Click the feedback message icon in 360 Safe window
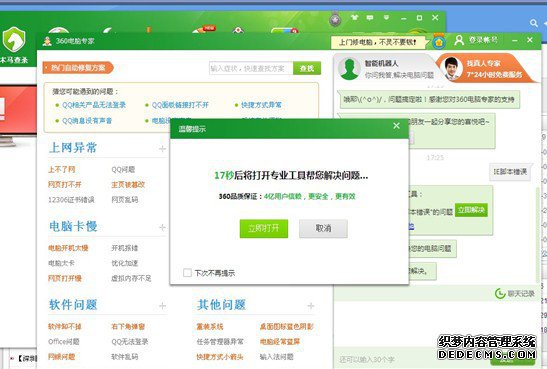 [370, 17]
